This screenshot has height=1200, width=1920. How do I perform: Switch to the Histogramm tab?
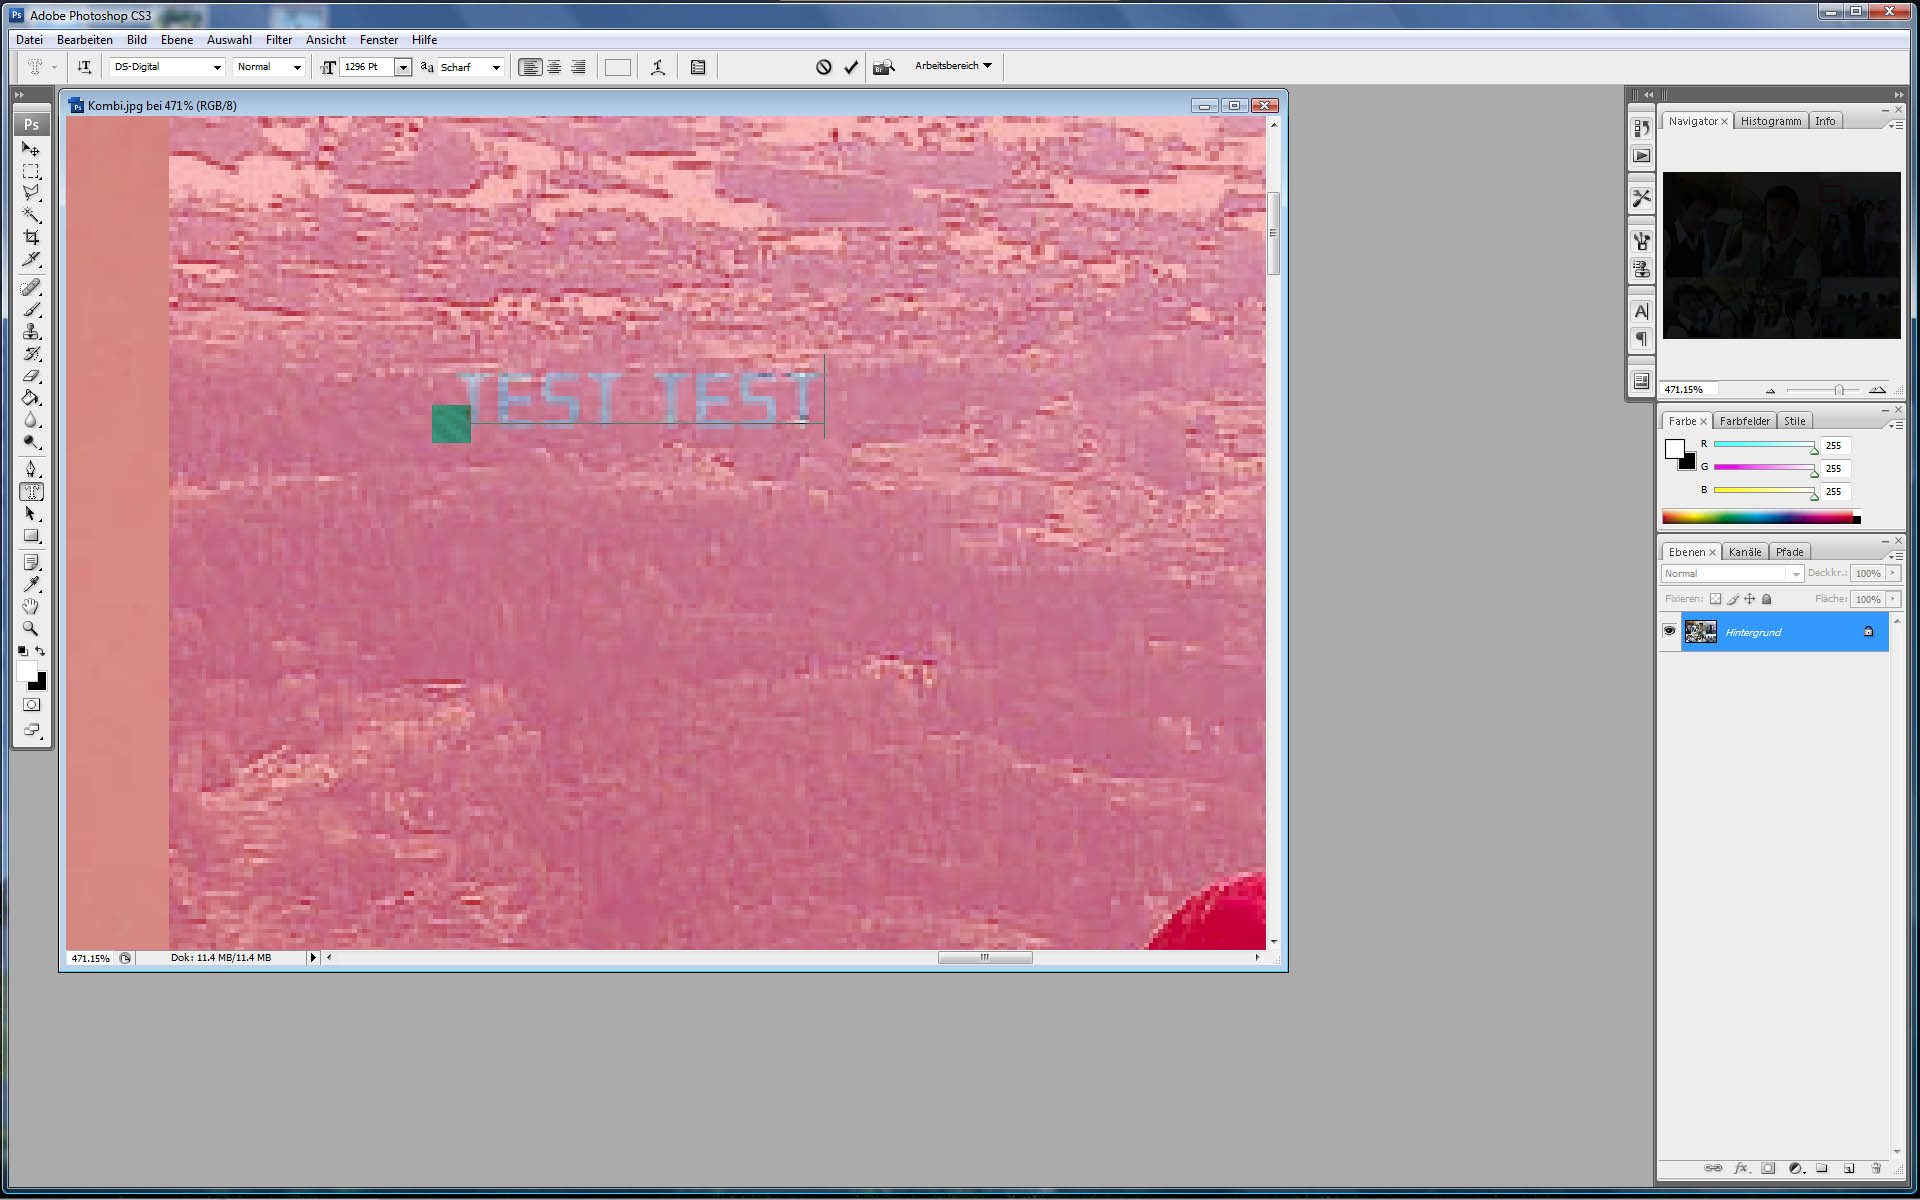[1770, 121]
